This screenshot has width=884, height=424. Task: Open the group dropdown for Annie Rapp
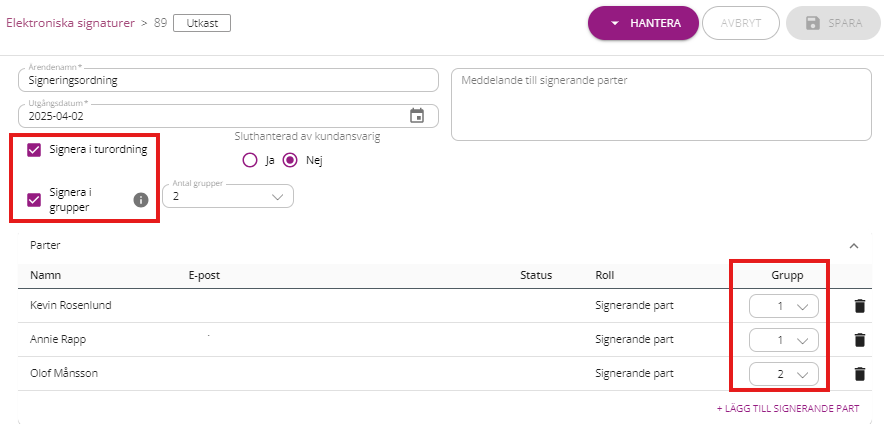coord(783,340)
